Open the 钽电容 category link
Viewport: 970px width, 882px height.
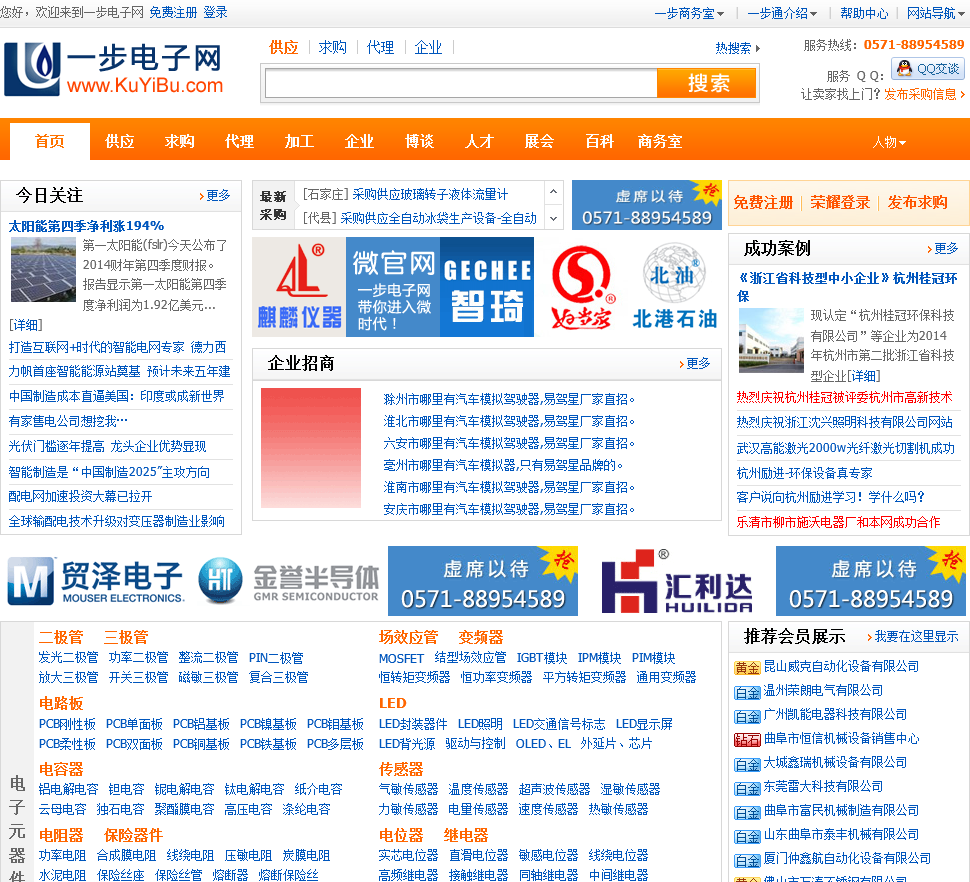(126, 789)
